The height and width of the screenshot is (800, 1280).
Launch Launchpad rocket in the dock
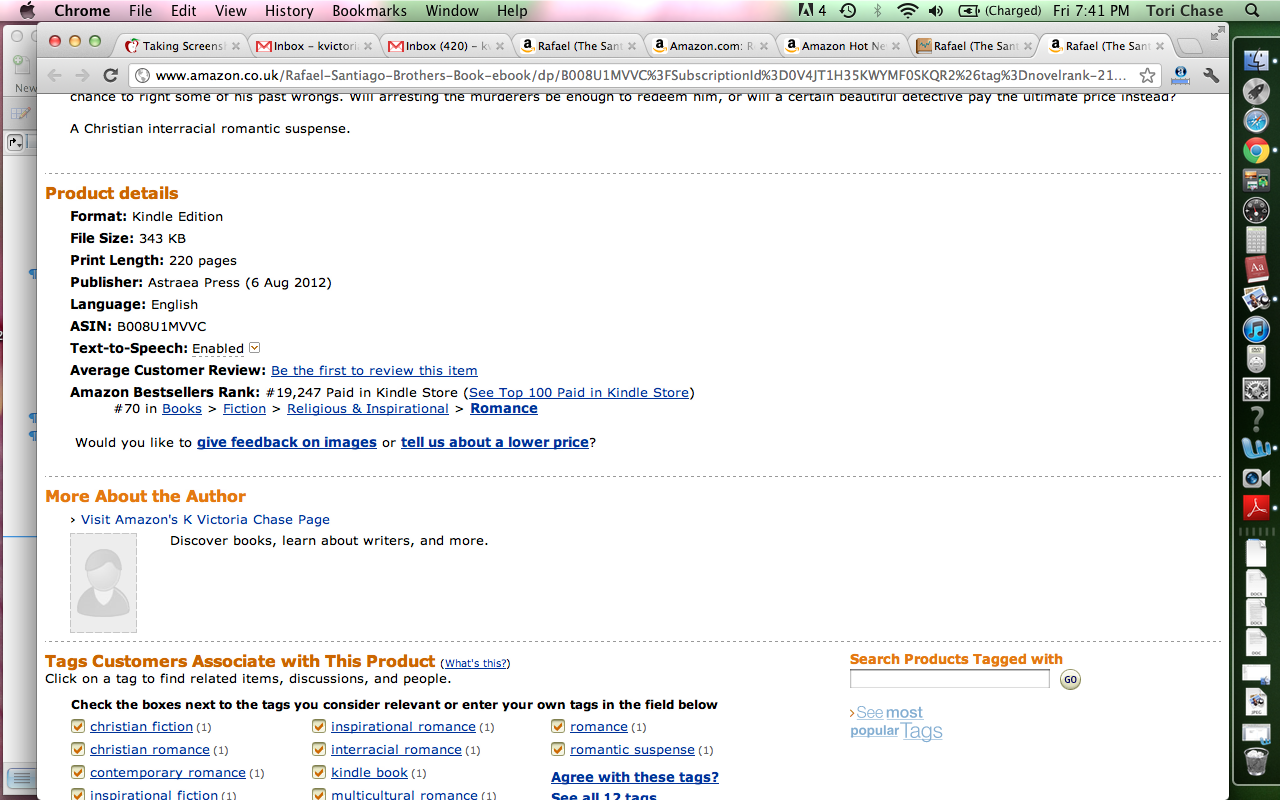tap(1256, 91)
